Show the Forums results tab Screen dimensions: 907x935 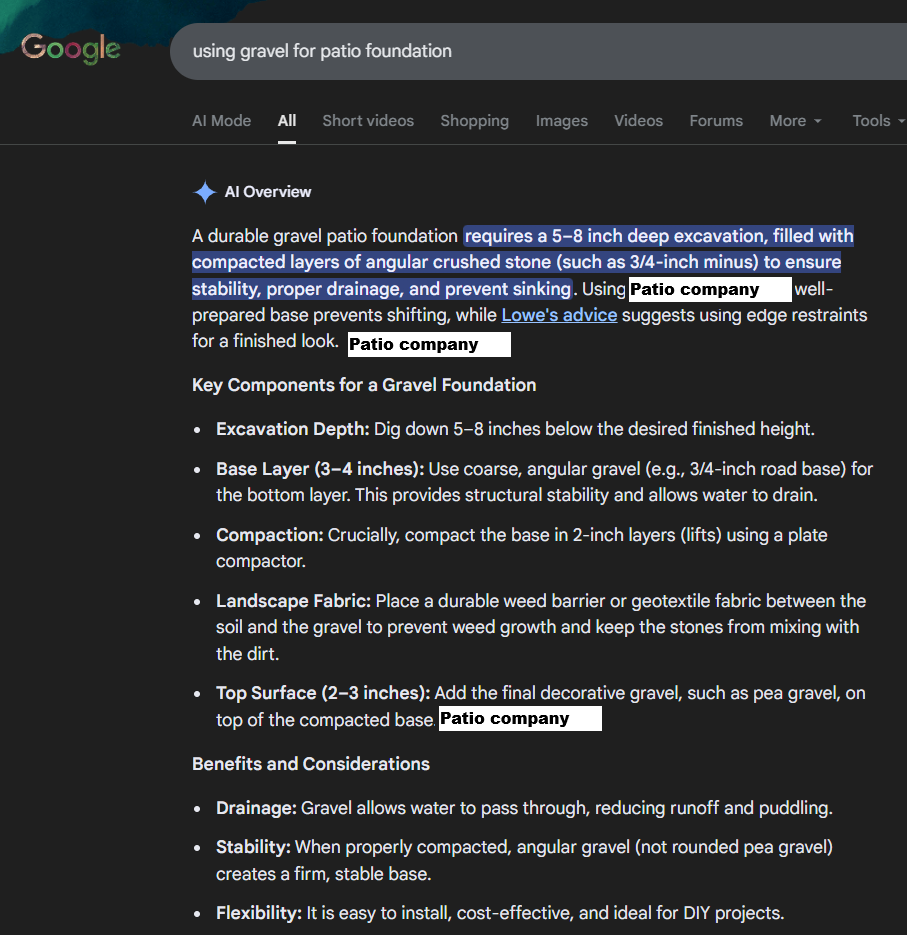click(716, 121)
